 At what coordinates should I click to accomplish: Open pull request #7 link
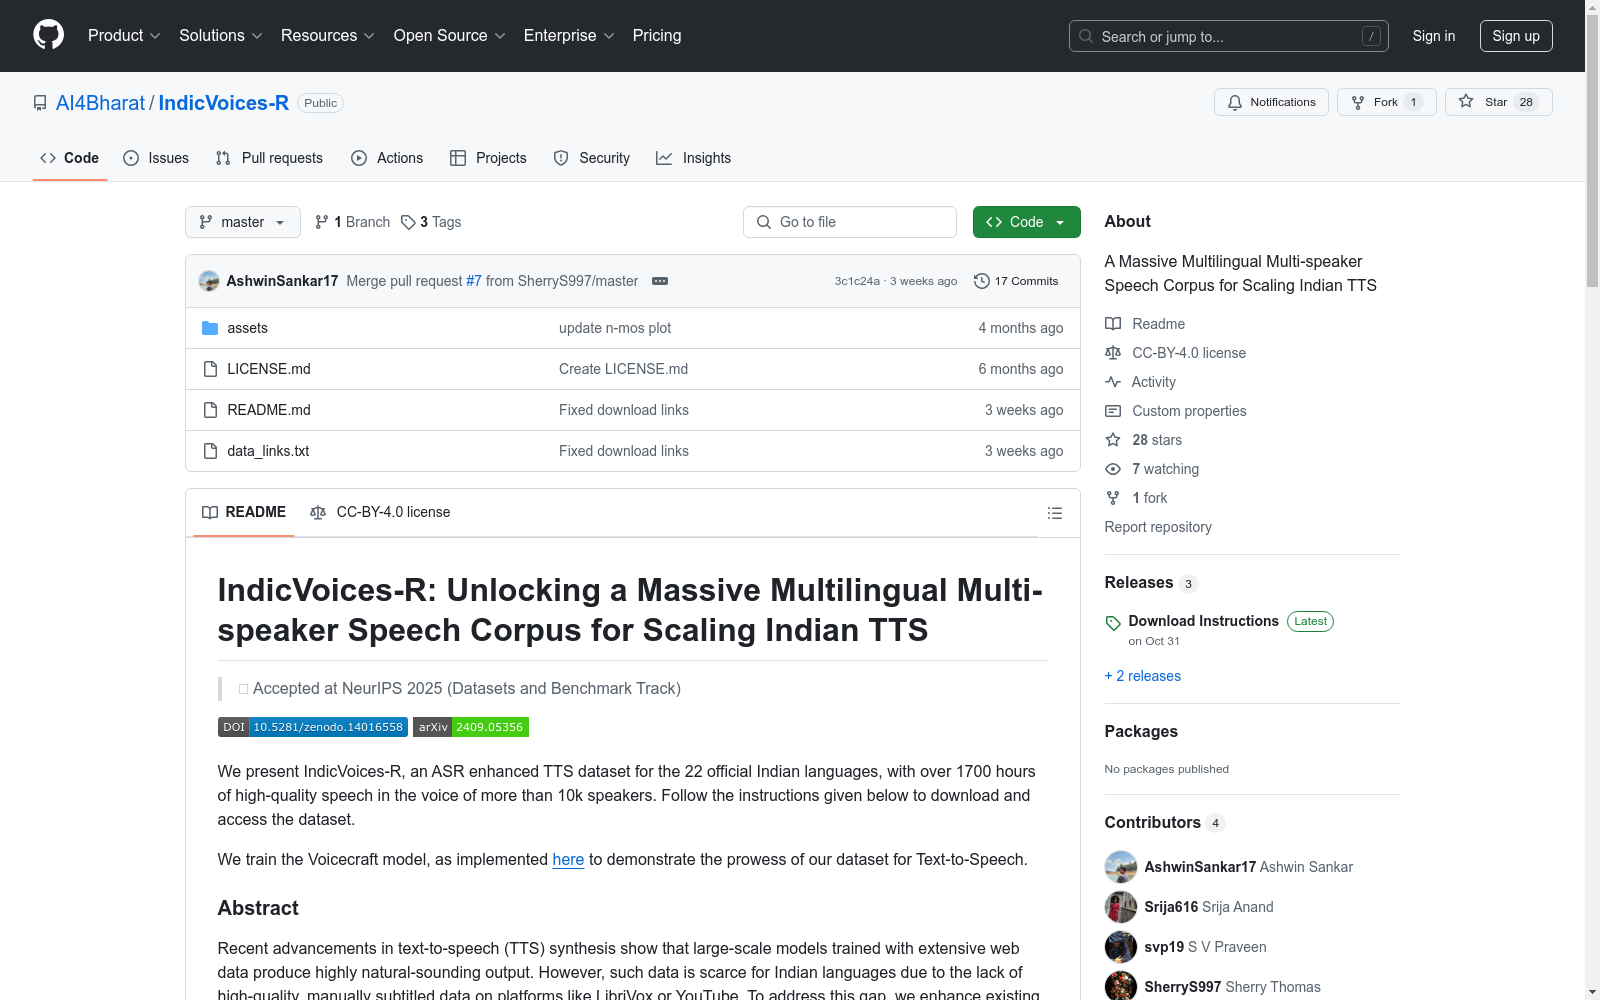tap(474, 281)
